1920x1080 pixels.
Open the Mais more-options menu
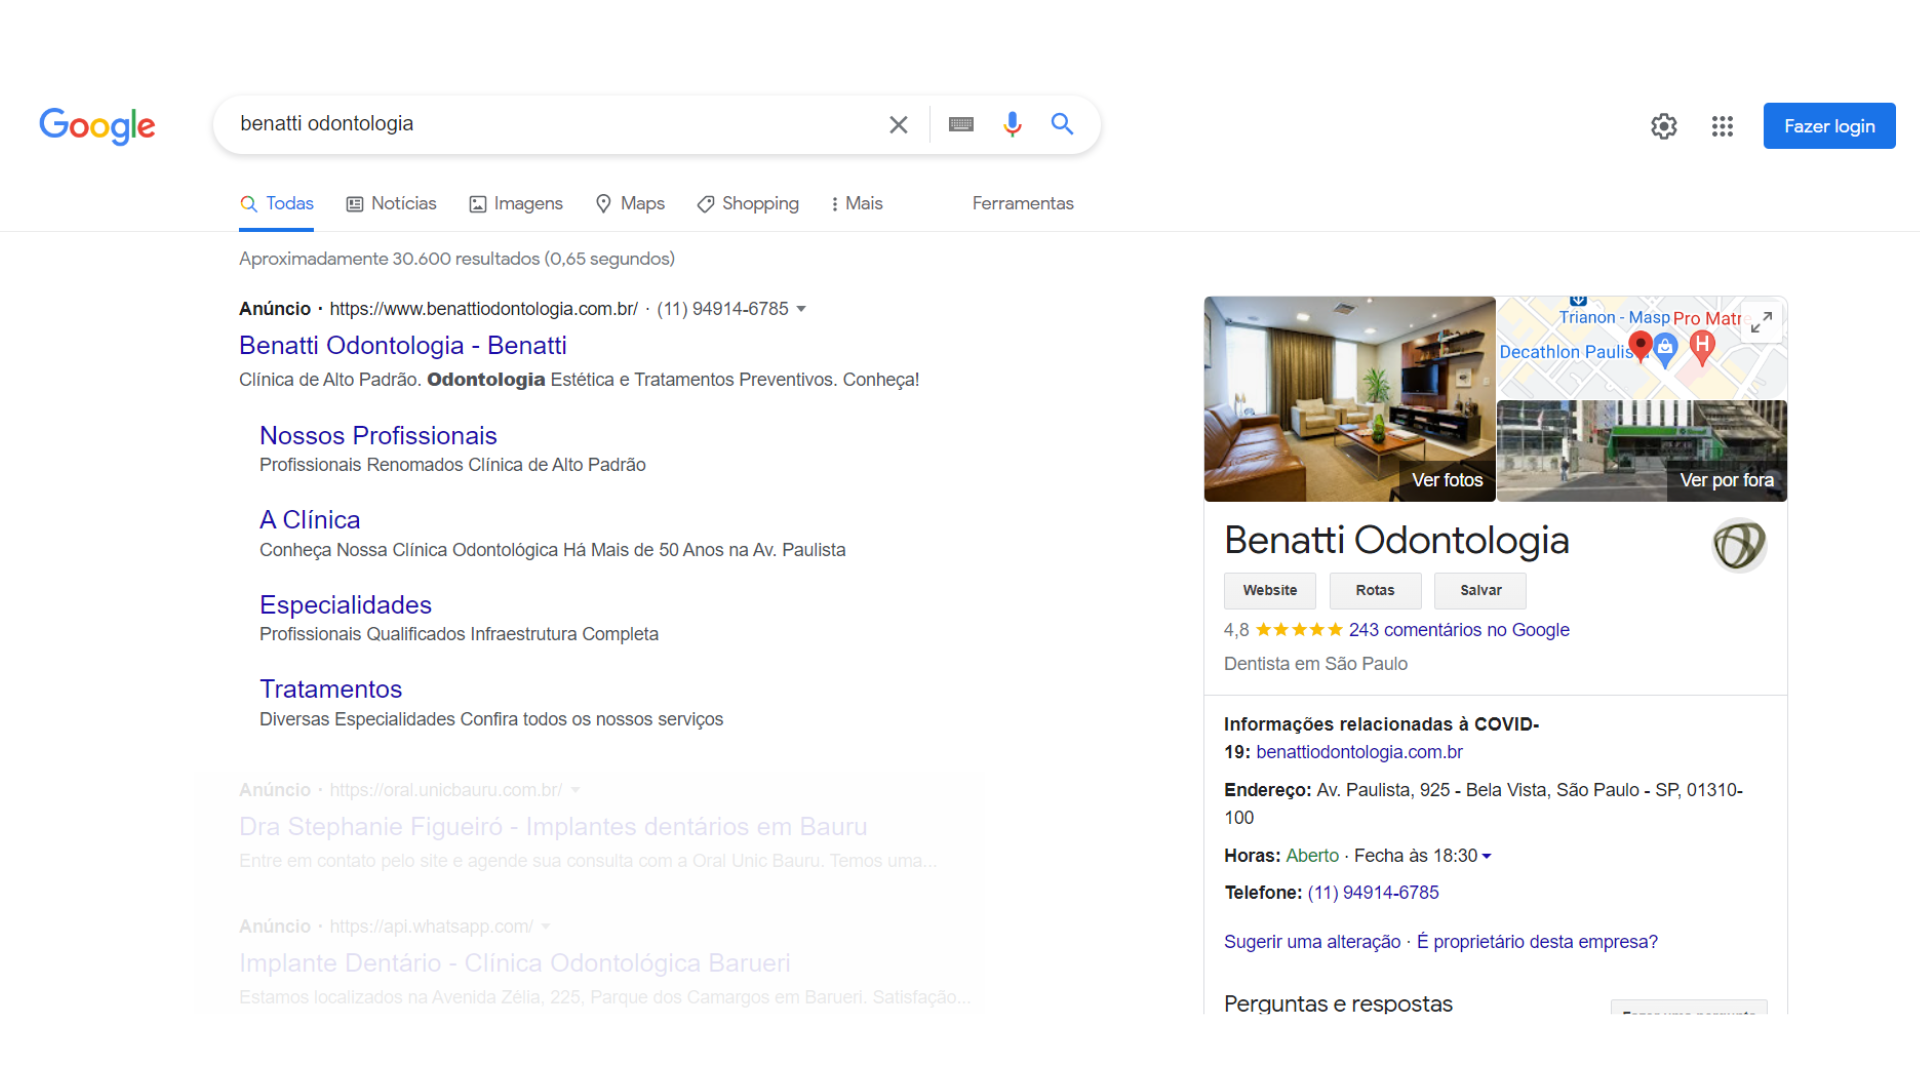click(857, 204)
